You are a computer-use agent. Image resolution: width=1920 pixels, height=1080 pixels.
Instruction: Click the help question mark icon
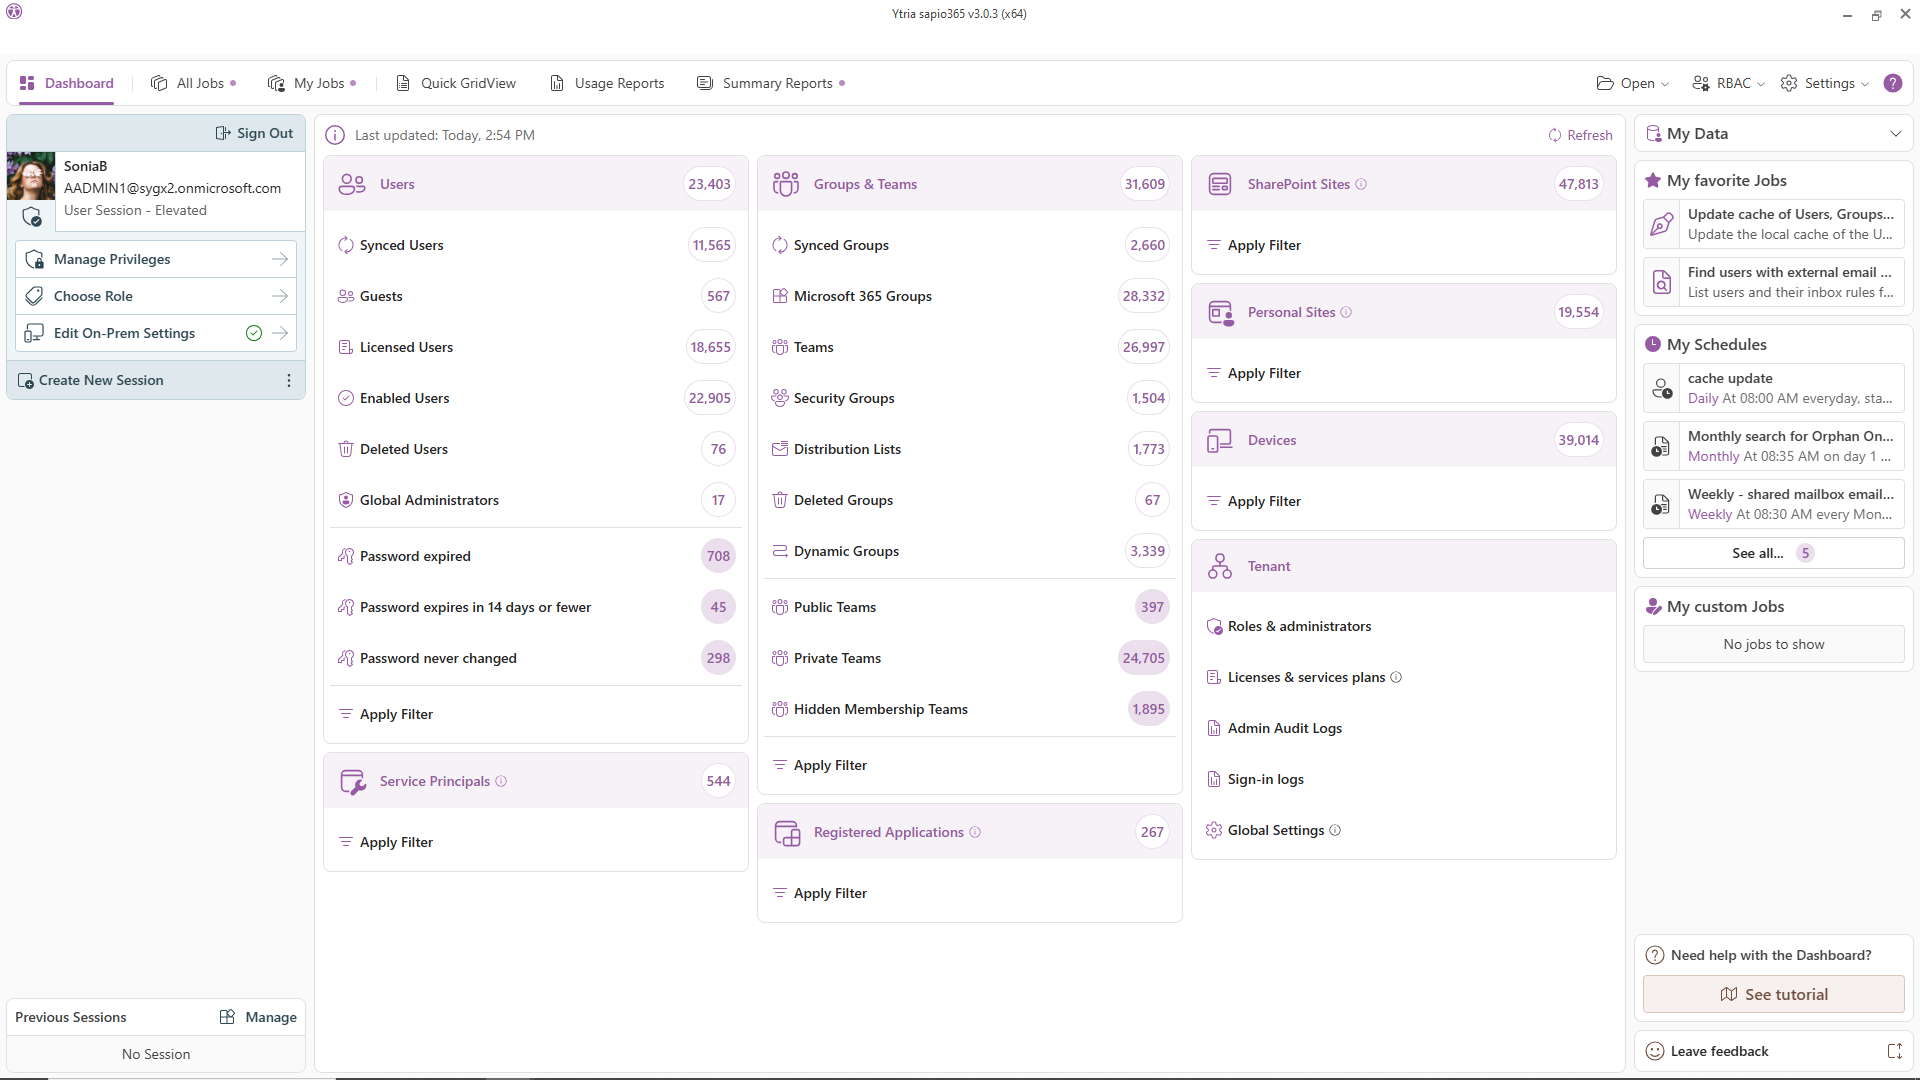coord(1893,83)
